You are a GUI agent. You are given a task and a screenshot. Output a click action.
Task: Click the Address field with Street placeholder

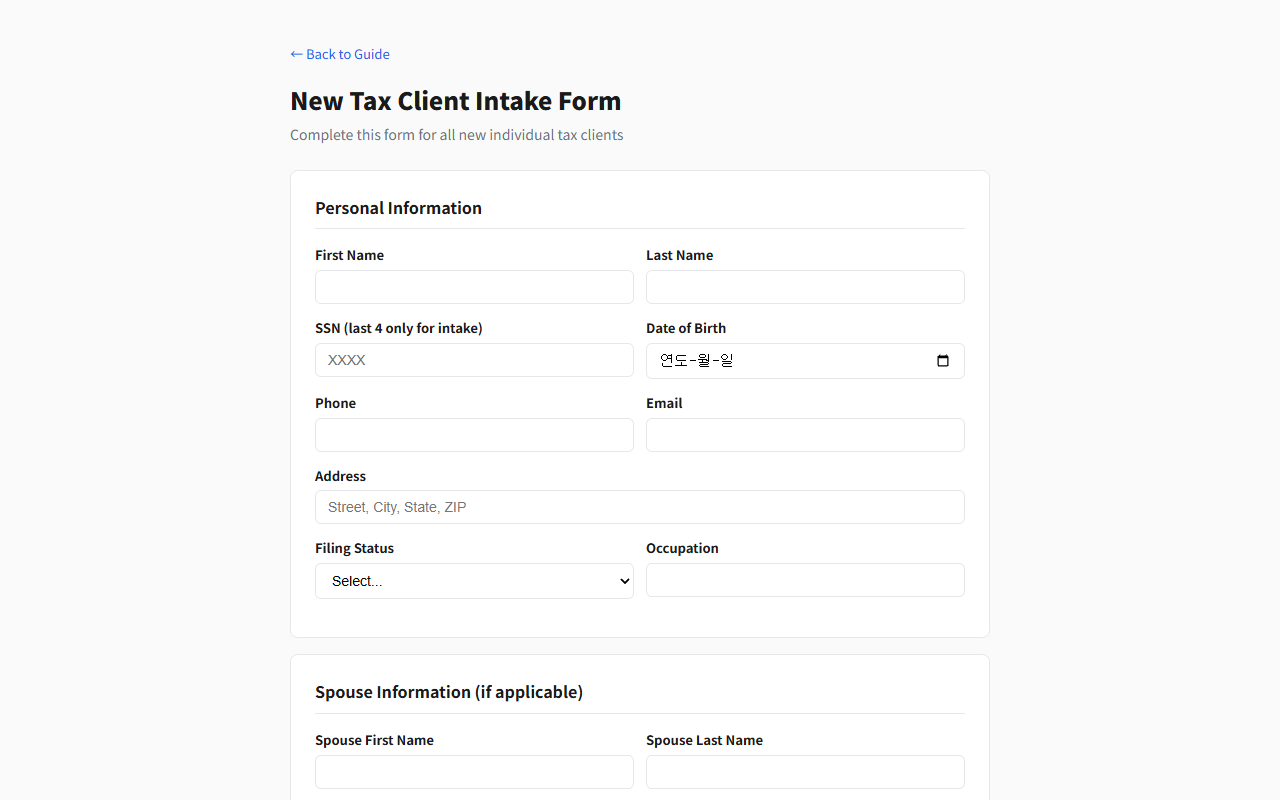tap(639, 507)
